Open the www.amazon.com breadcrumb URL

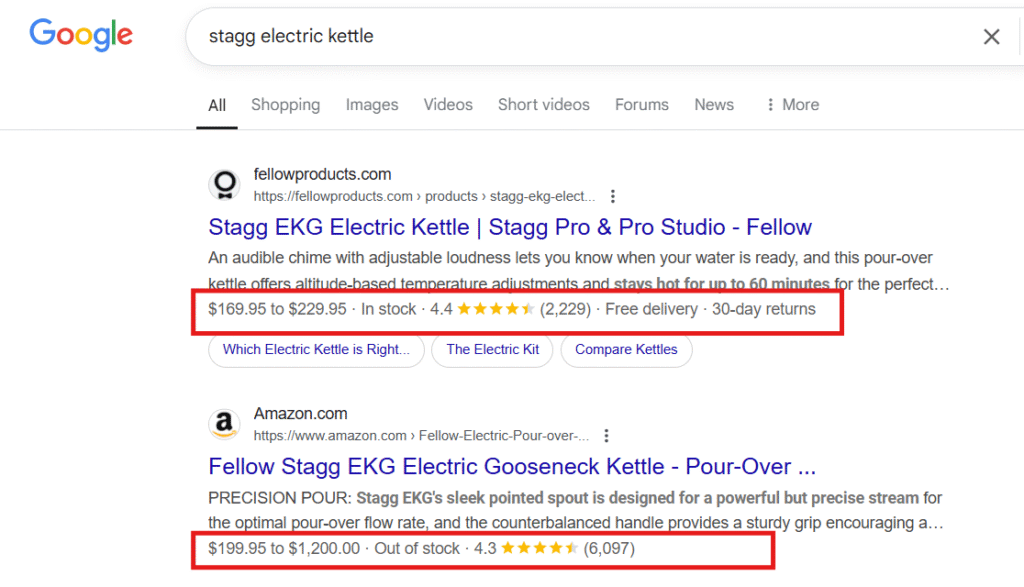pos(421,436)
